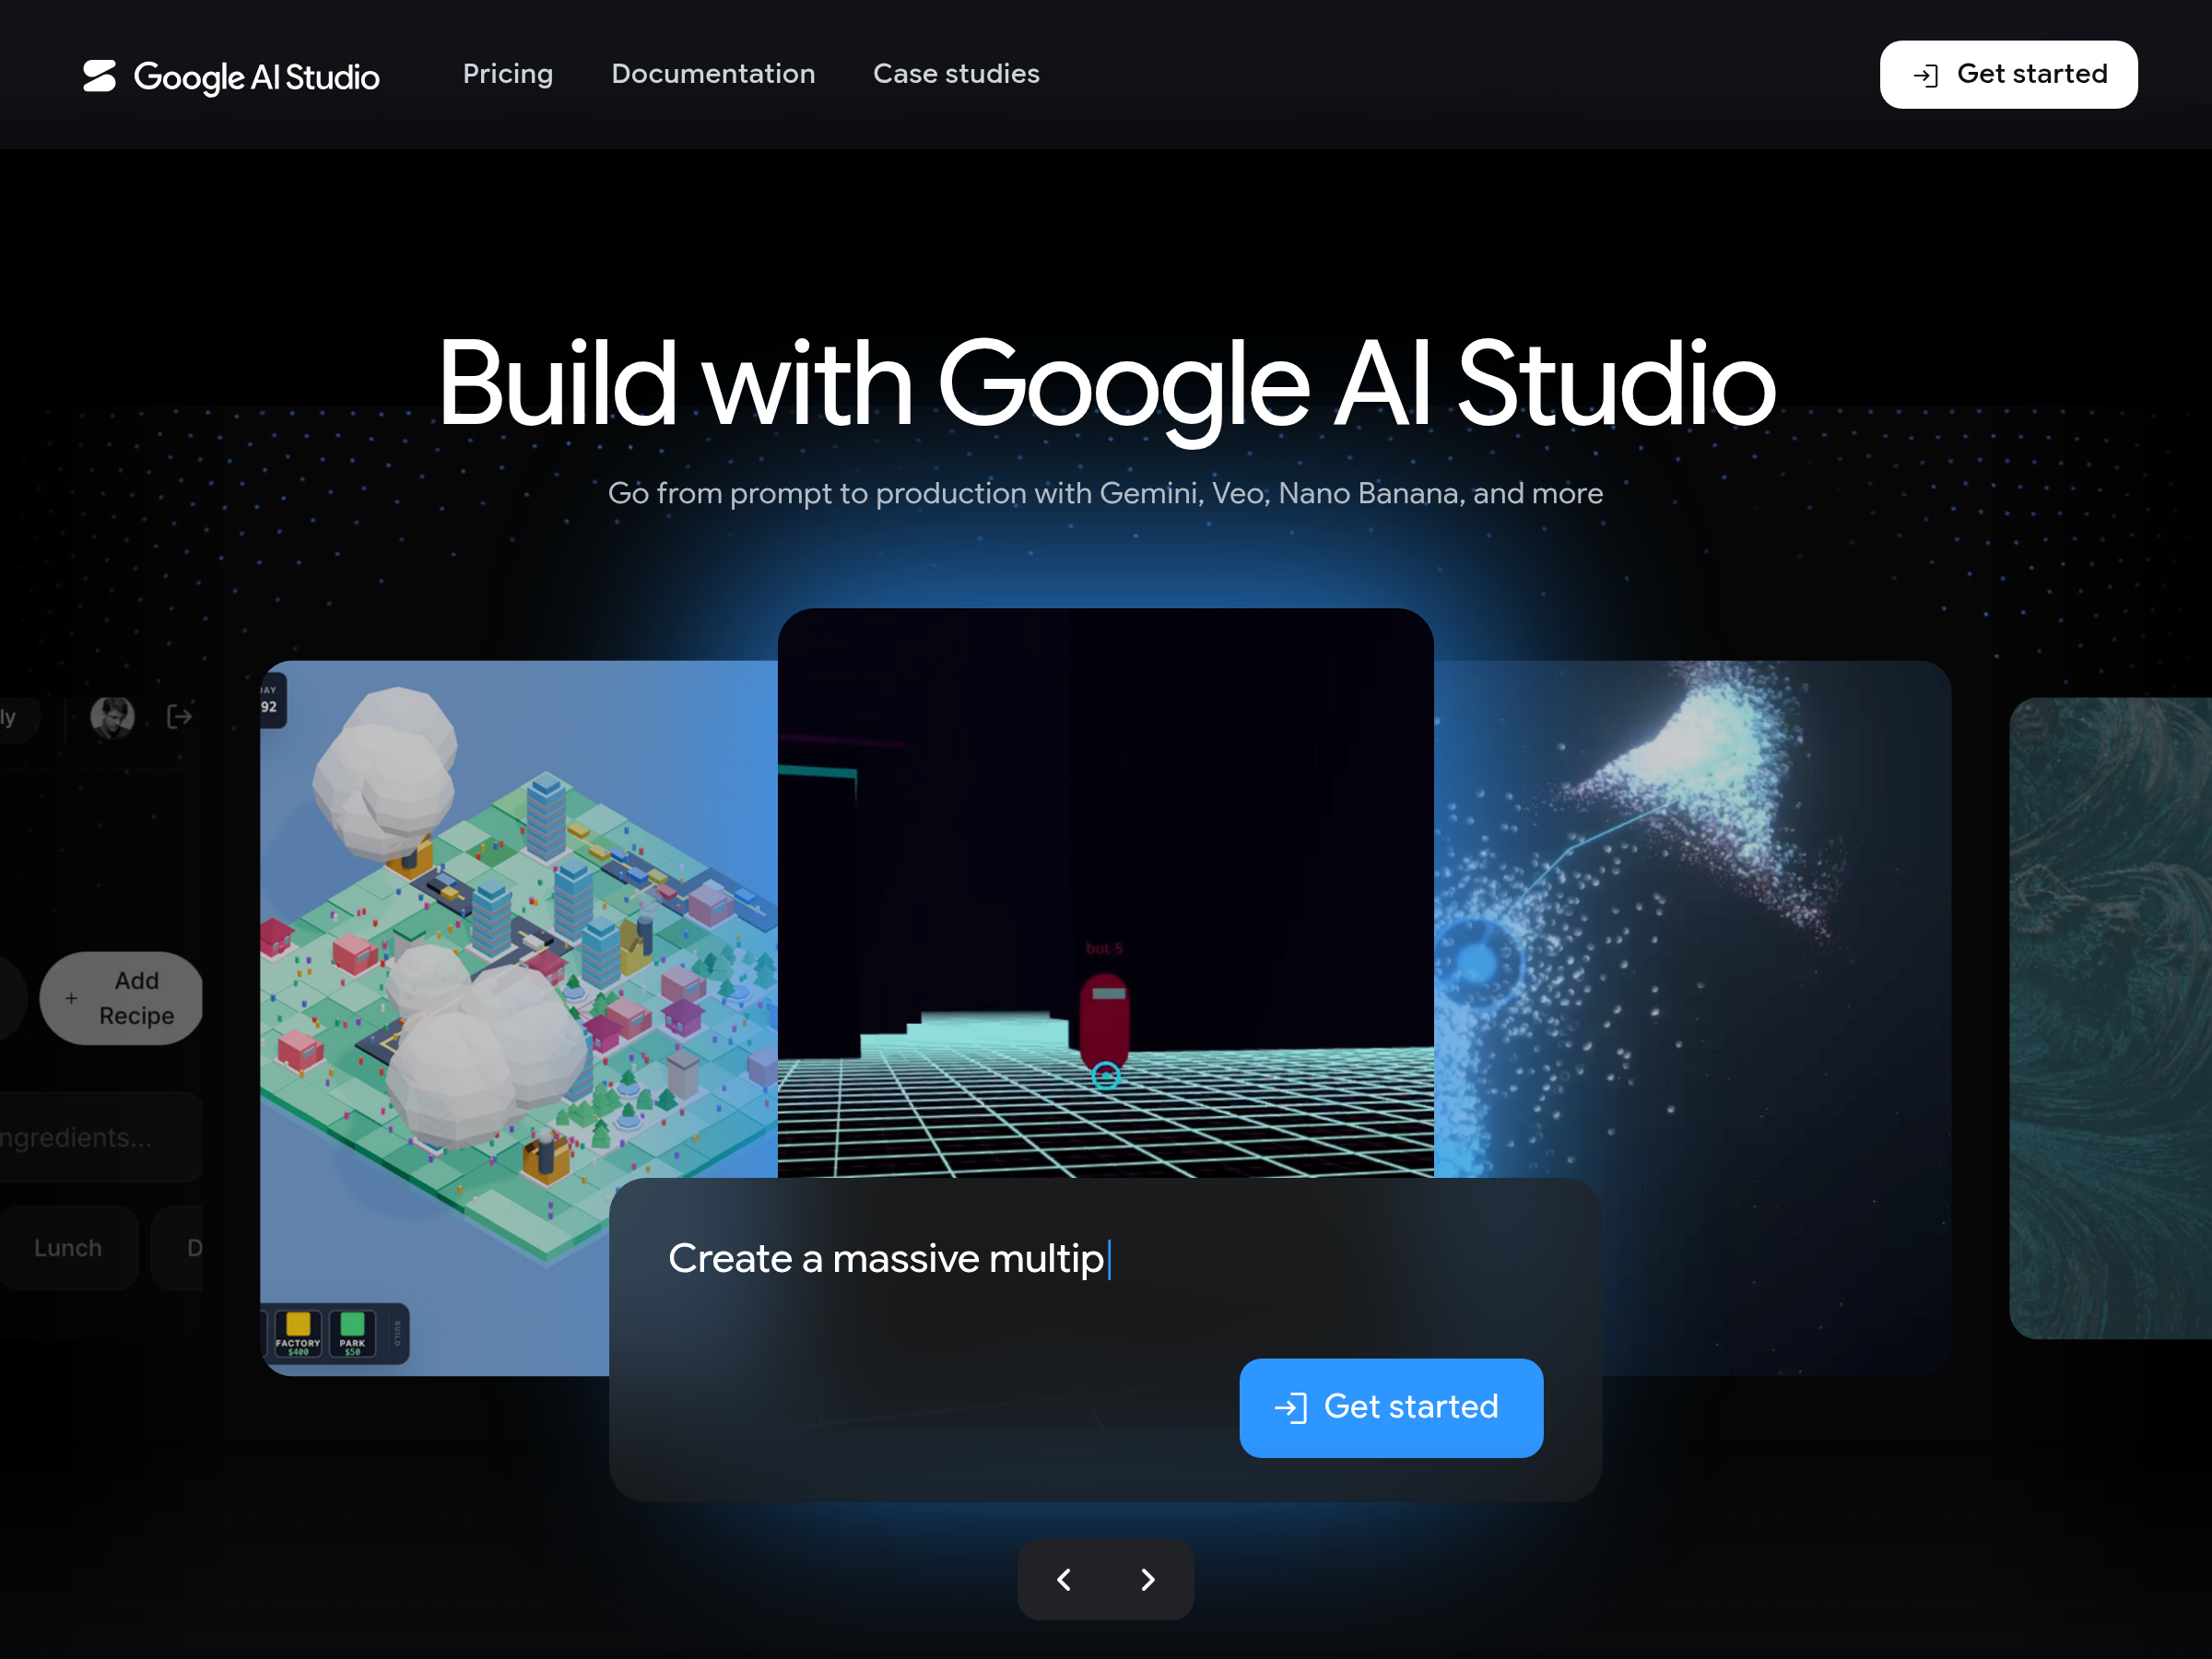
Task: Click into the prompt text field
Action: click(x=1105, y=1258)
